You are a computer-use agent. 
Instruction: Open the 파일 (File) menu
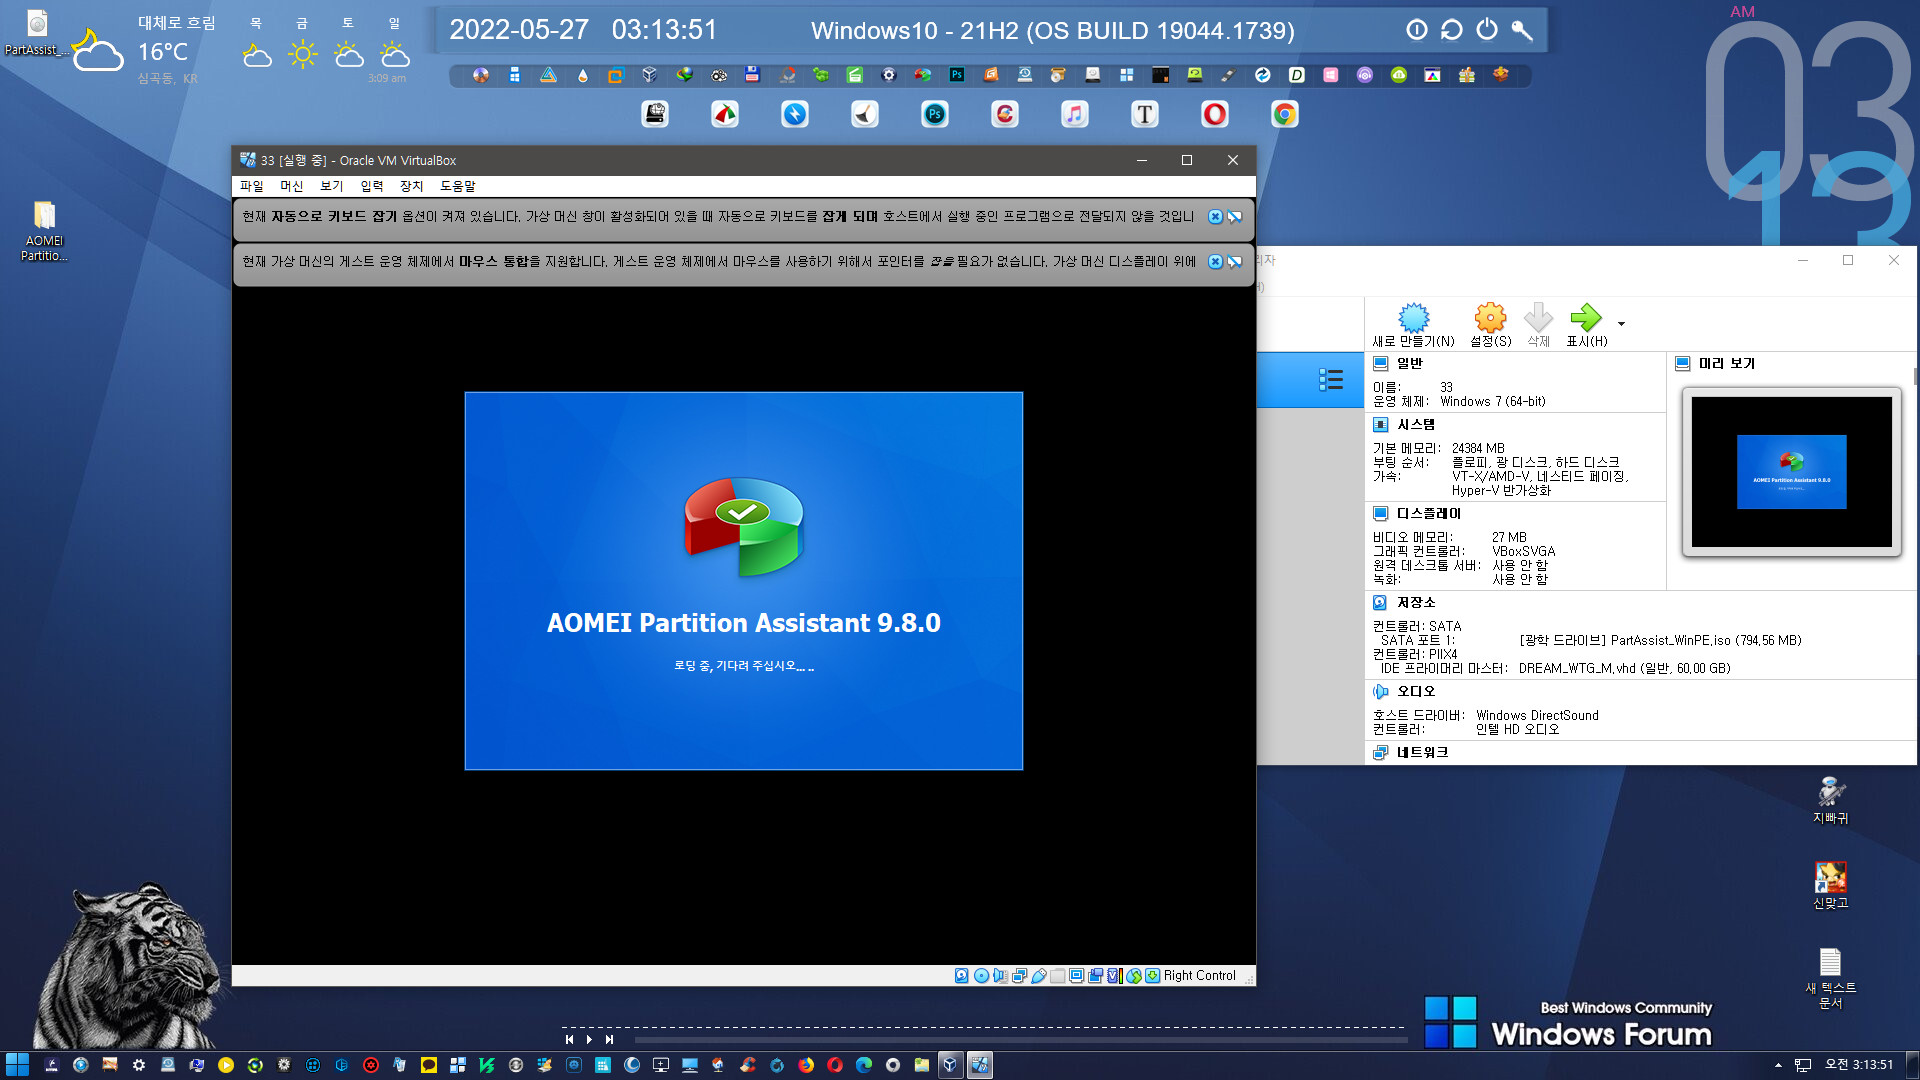(251, 186)
